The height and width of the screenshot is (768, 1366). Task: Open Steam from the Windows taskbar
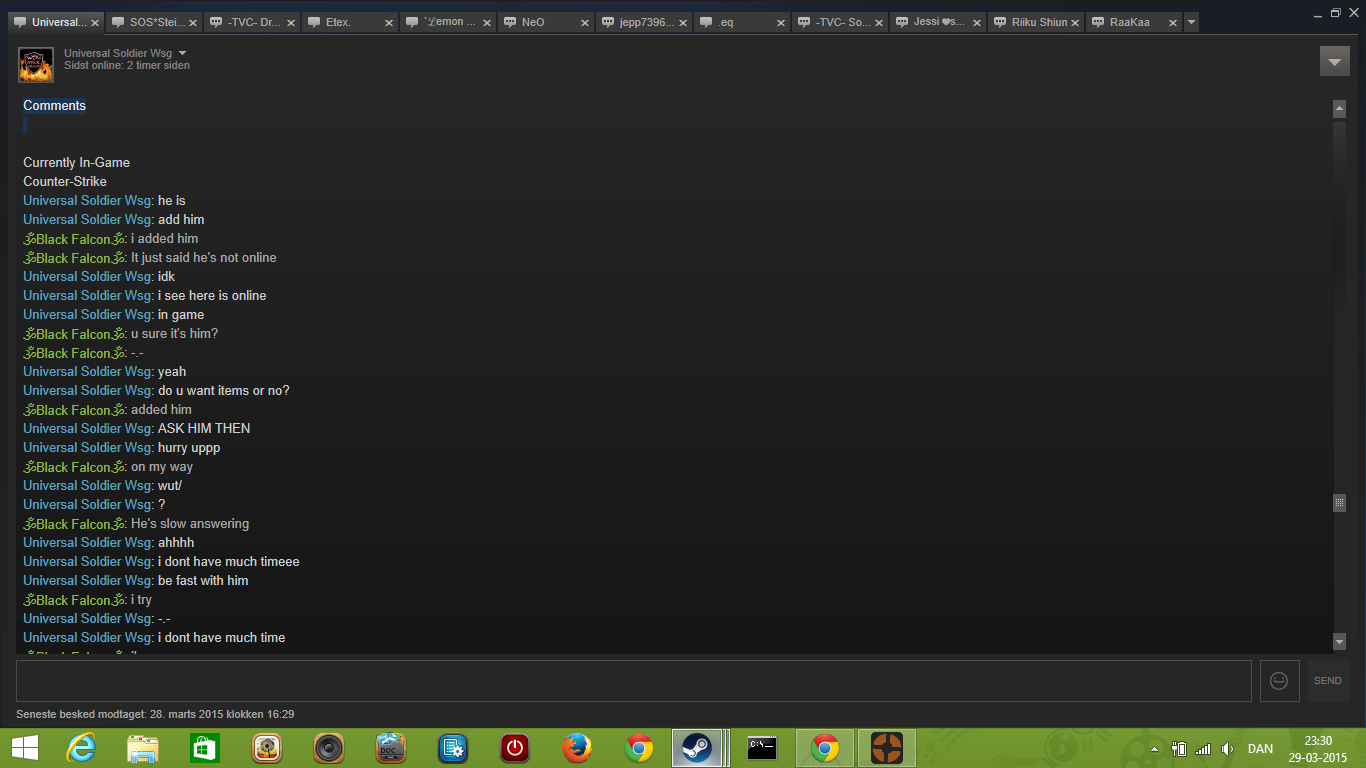pyautogui.click(x=696, y=748)
